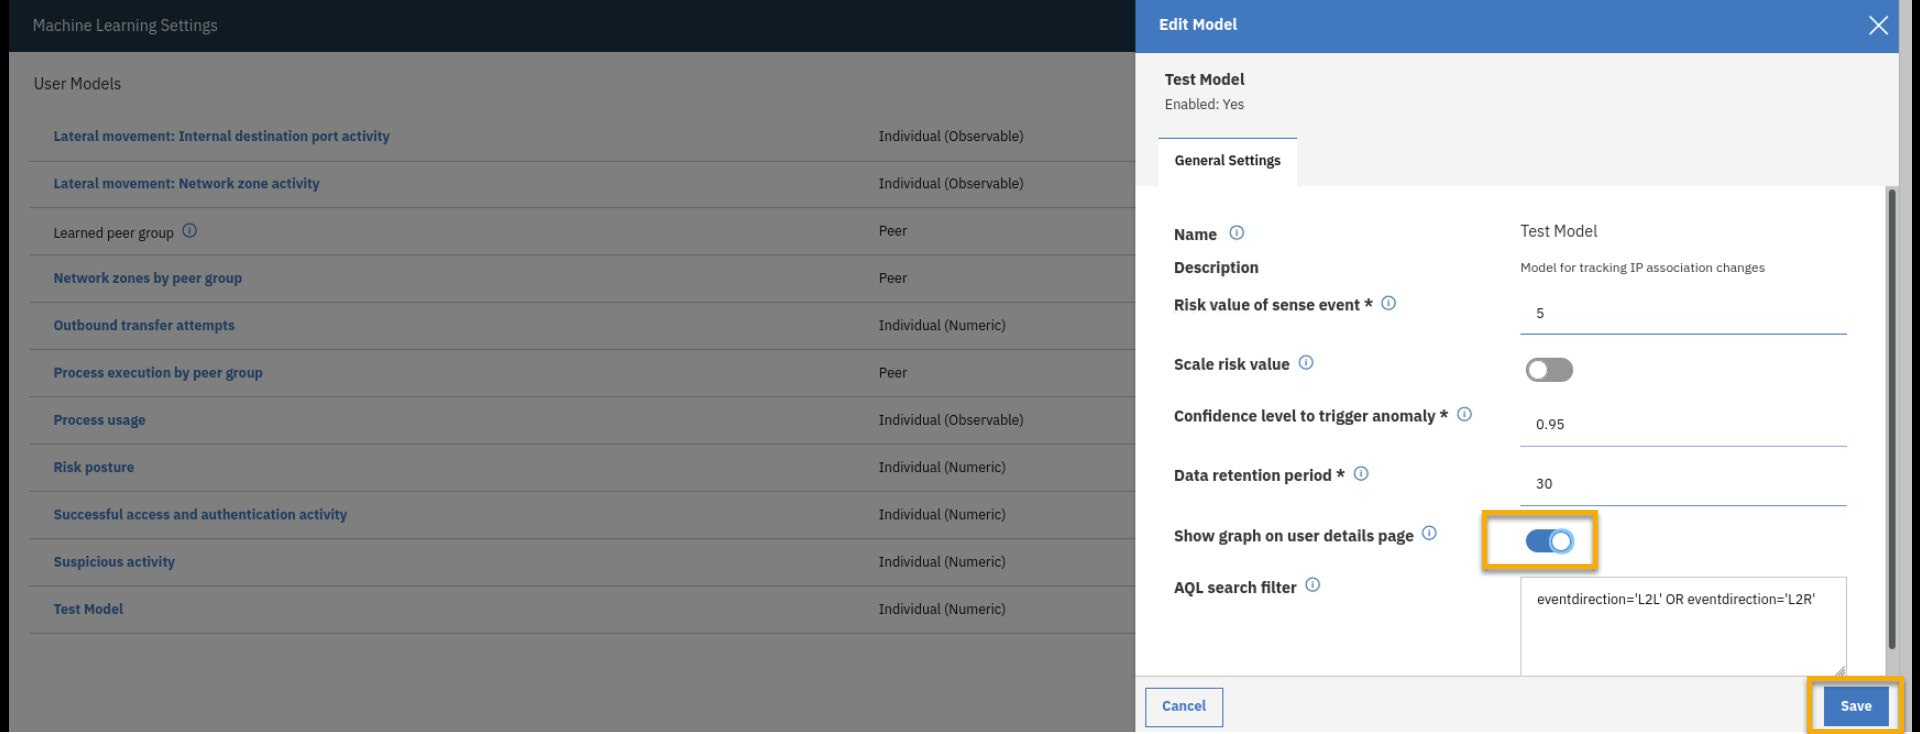The width and height of the screenshot is (1920, 734).
Task: Switch to the General Settings tab
Action: click(1227, 161)
